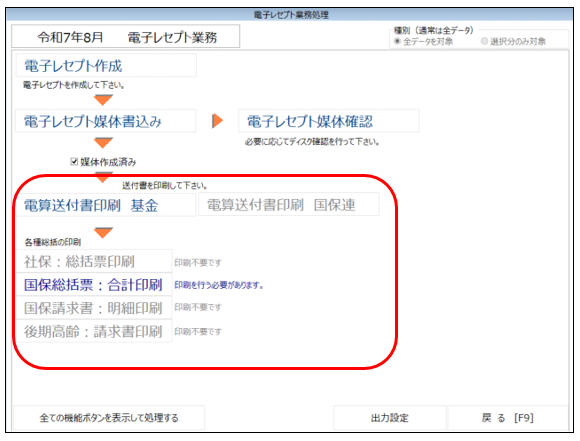This screenshot has width=580, height=441.
Task: Select the 全データを対象 radio button
Action: (x=397, y=41)
